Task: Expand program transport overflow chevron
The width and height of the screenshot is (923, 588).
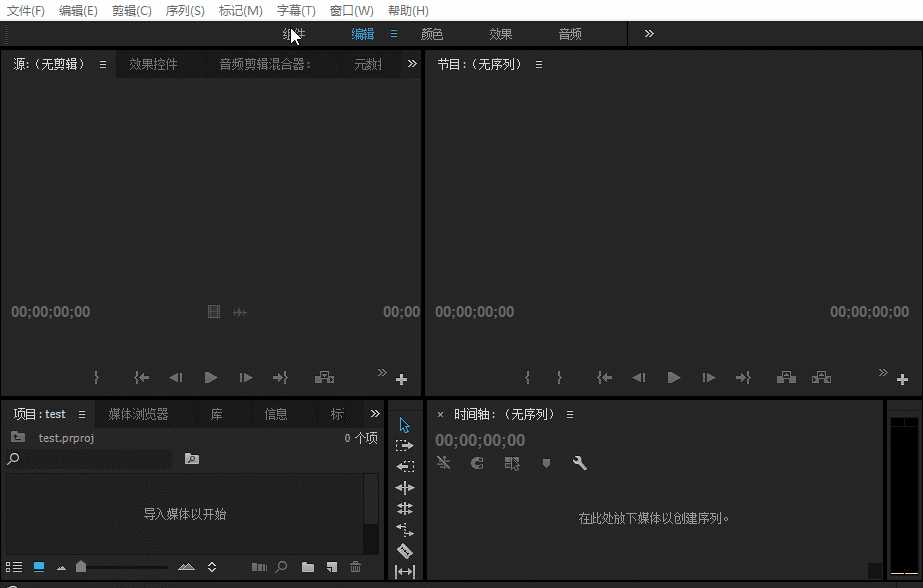Action: coord(882,372)
